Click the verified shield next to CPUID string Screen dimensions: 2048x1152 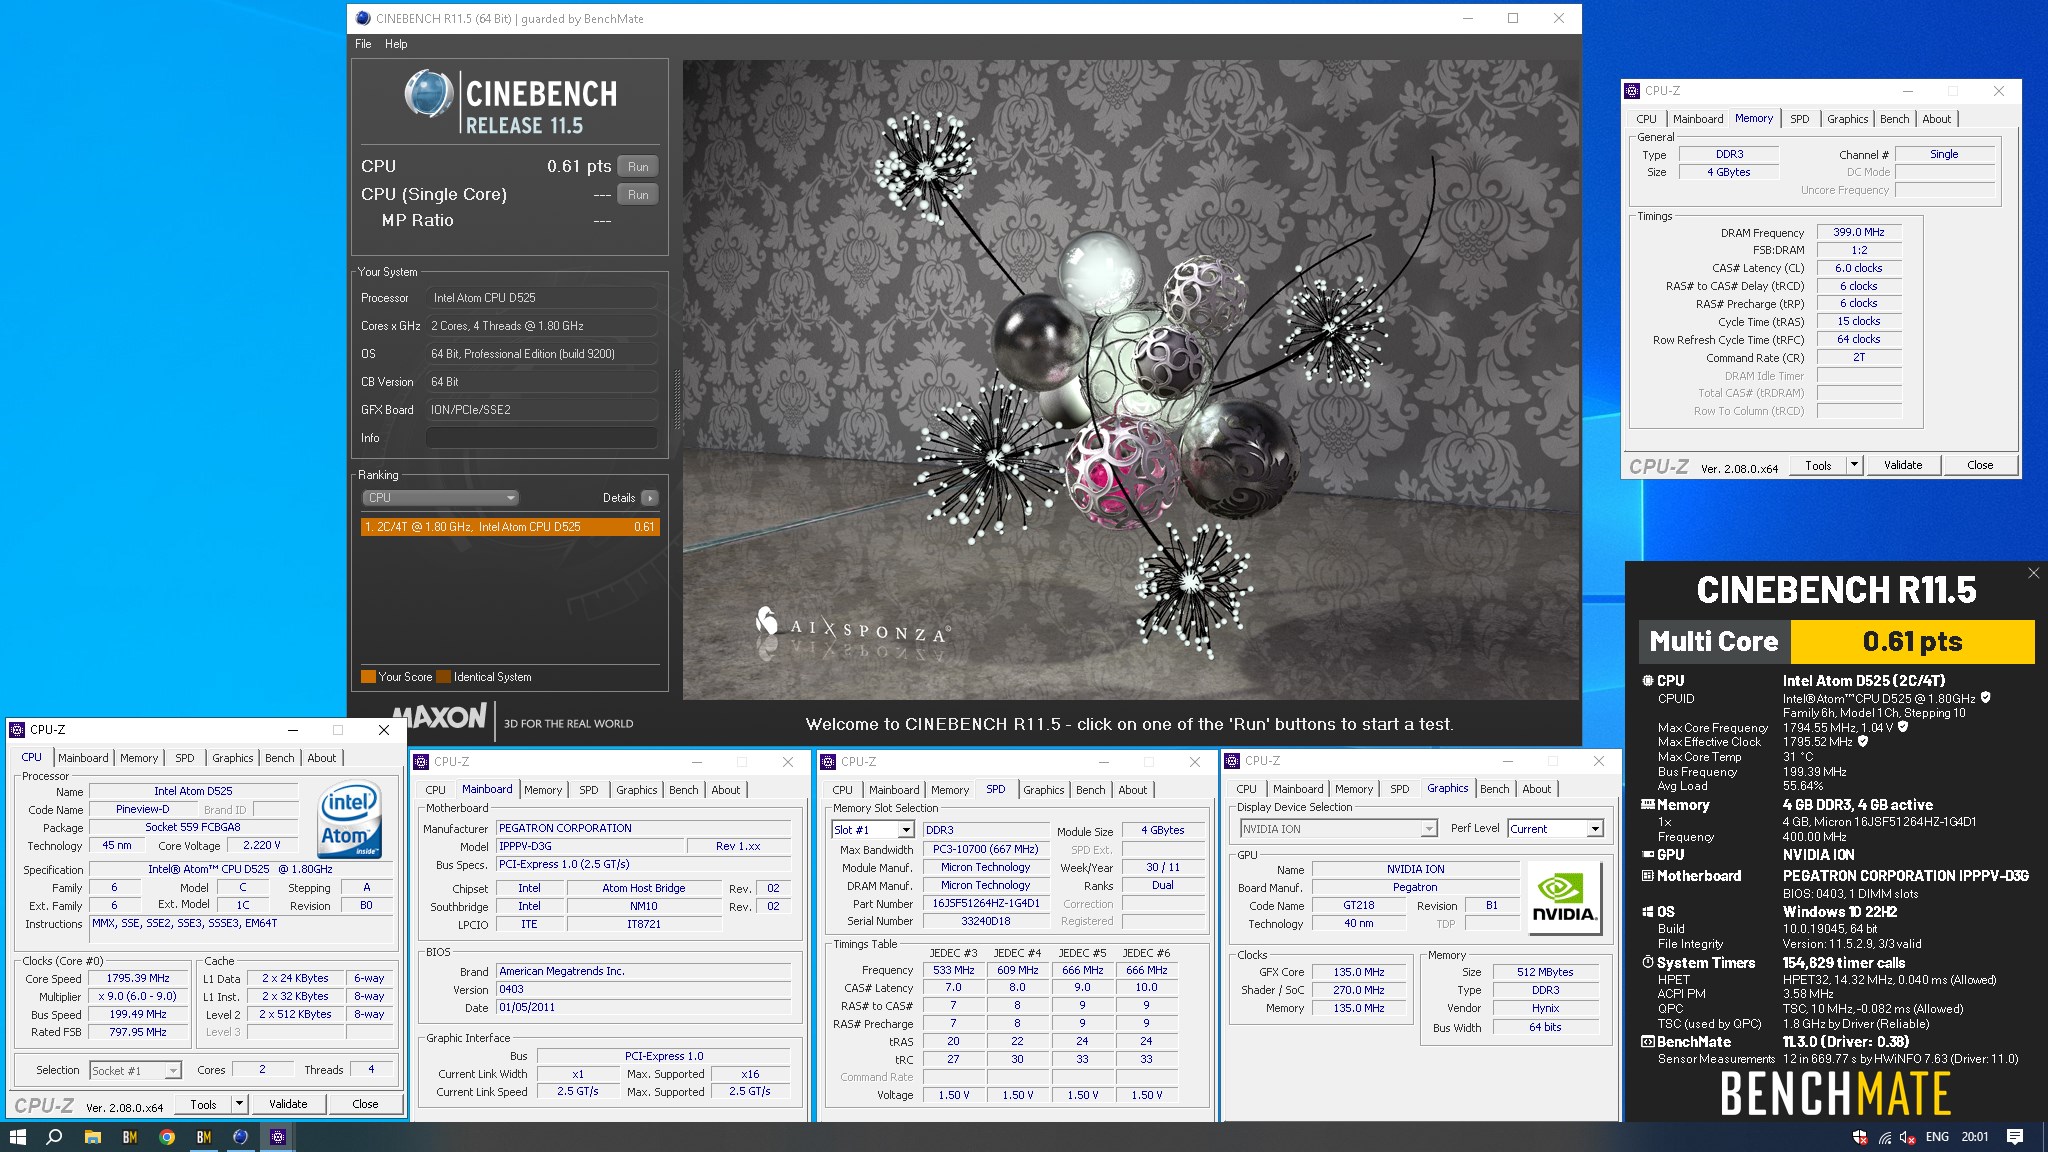click(x=1986, y=698)
